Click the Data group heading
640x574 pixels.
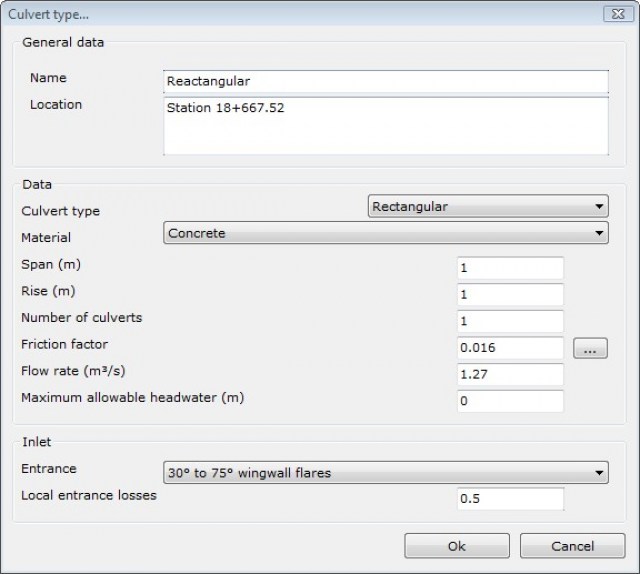point(37,184)
